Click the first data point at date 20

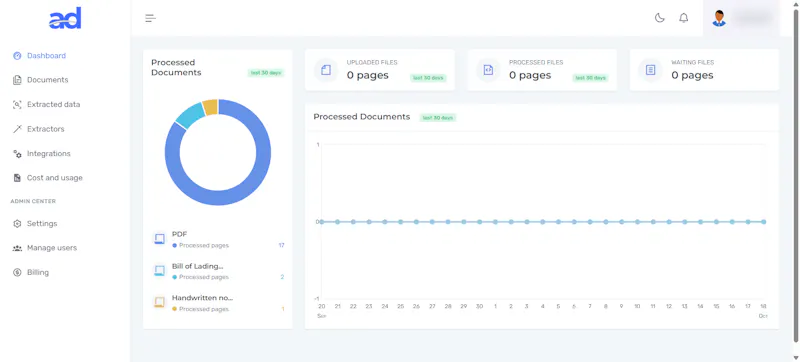[x=321, y=222]
